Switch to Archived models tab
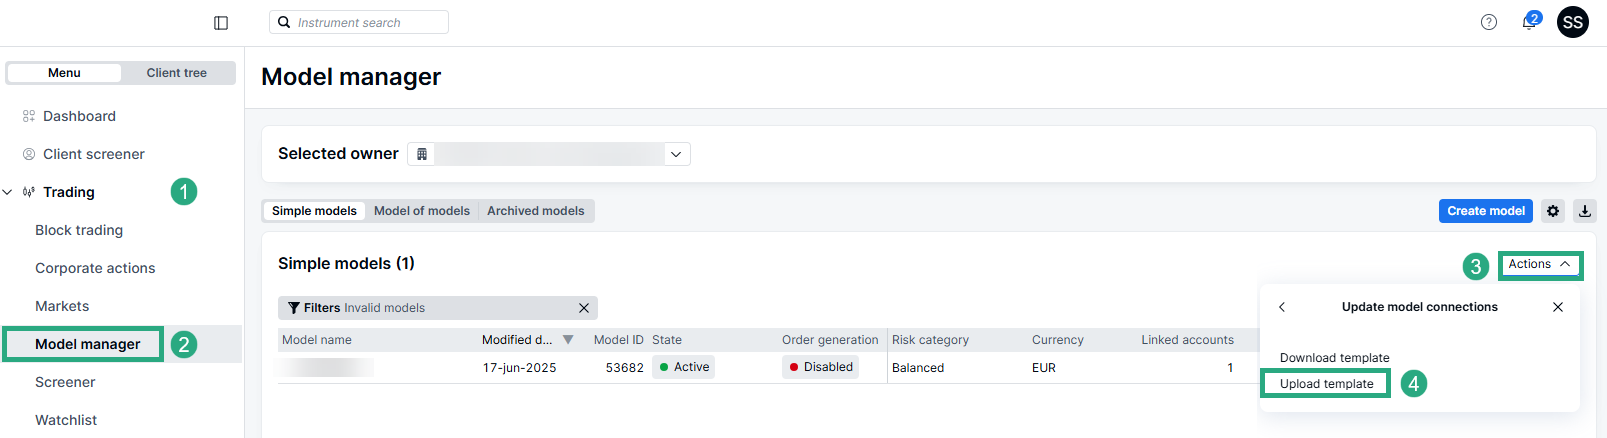The height and width of the screenshot is (438, 1607). coord(535,211)
